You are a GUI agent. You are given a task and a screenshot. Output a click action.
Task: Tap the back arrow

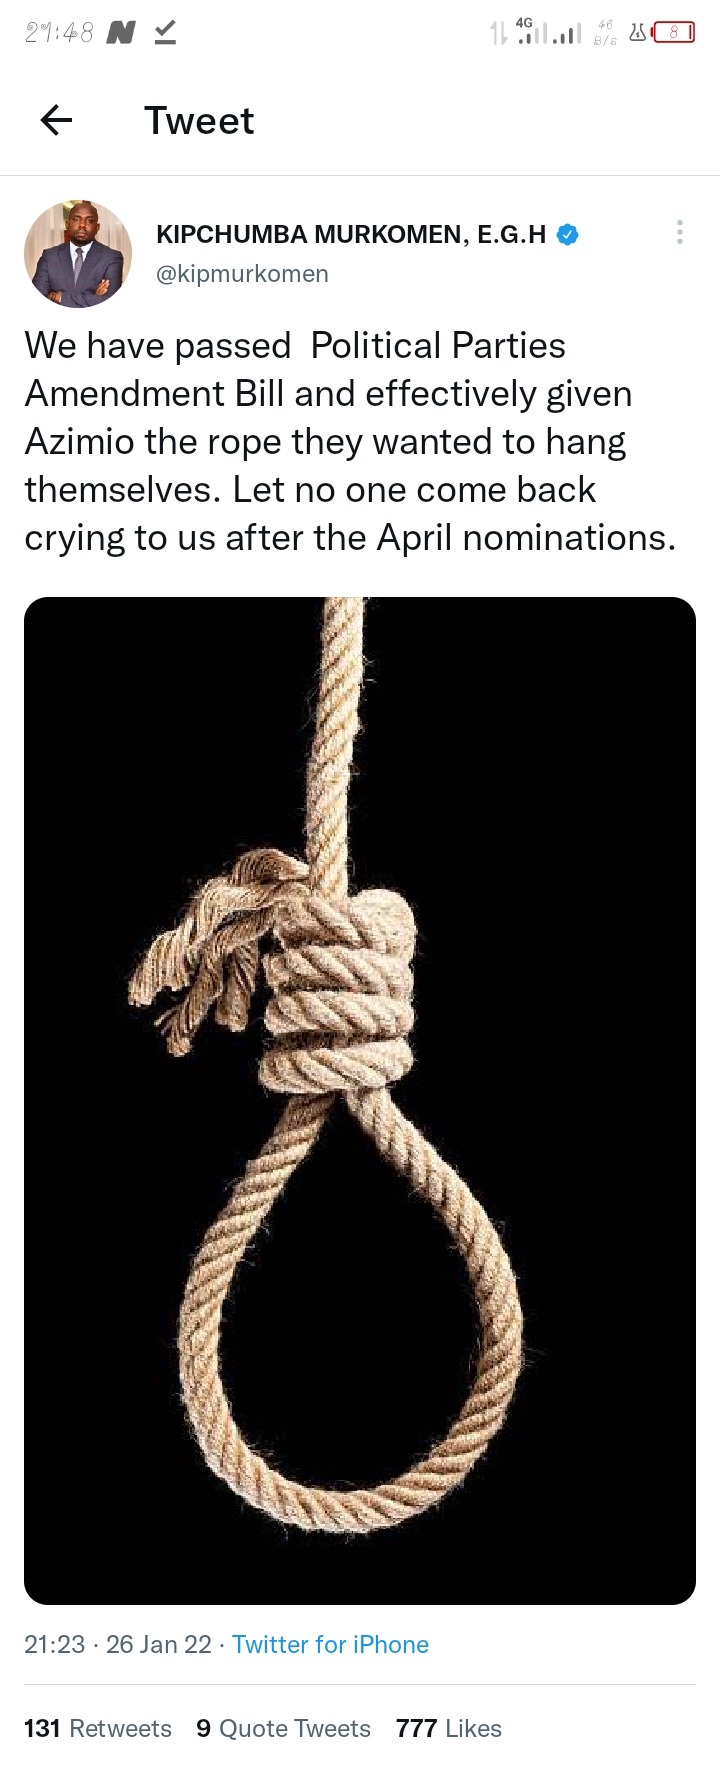[x=56, y=121]
